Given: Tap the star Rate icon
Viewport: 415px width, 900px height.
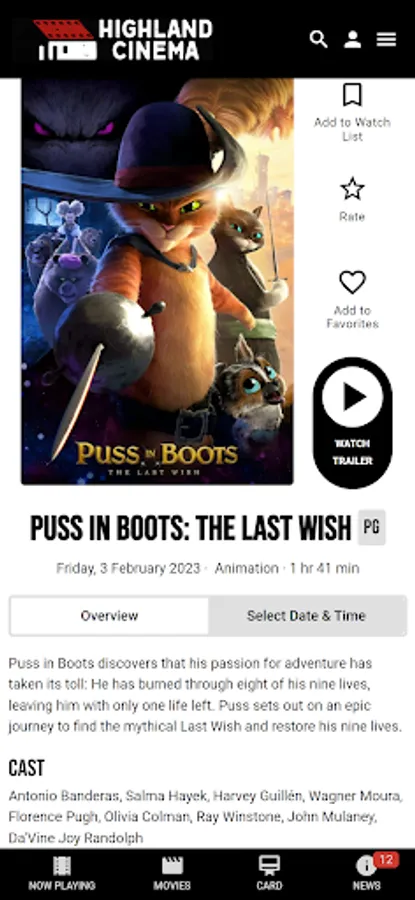Looking at the screenshot, I should coord(352,188).
